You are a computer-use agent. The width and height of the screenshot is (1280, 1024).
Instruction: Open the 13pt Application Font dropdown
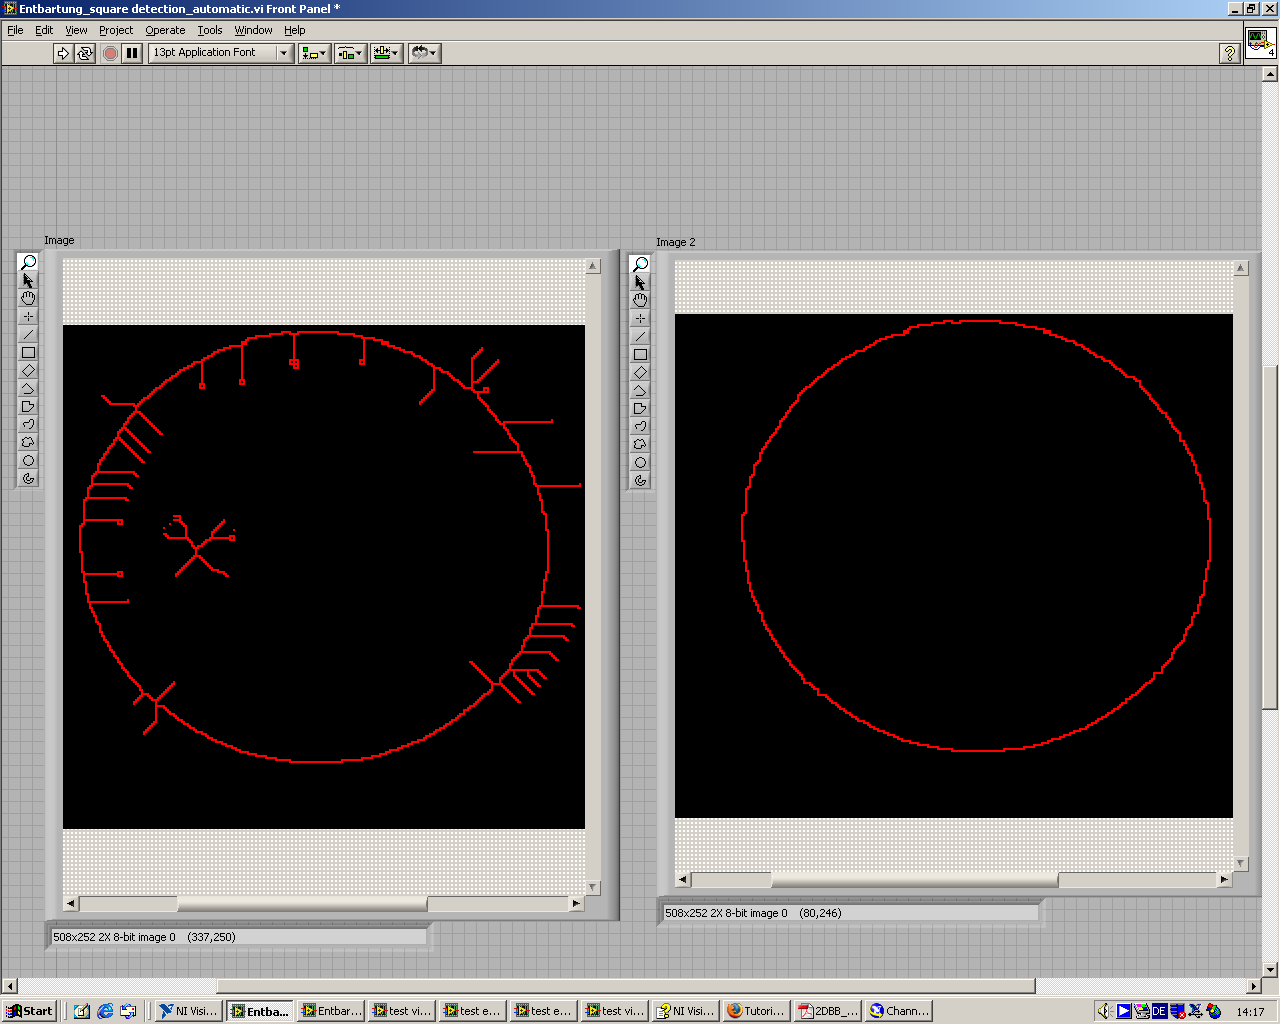[x=221, y=53]
